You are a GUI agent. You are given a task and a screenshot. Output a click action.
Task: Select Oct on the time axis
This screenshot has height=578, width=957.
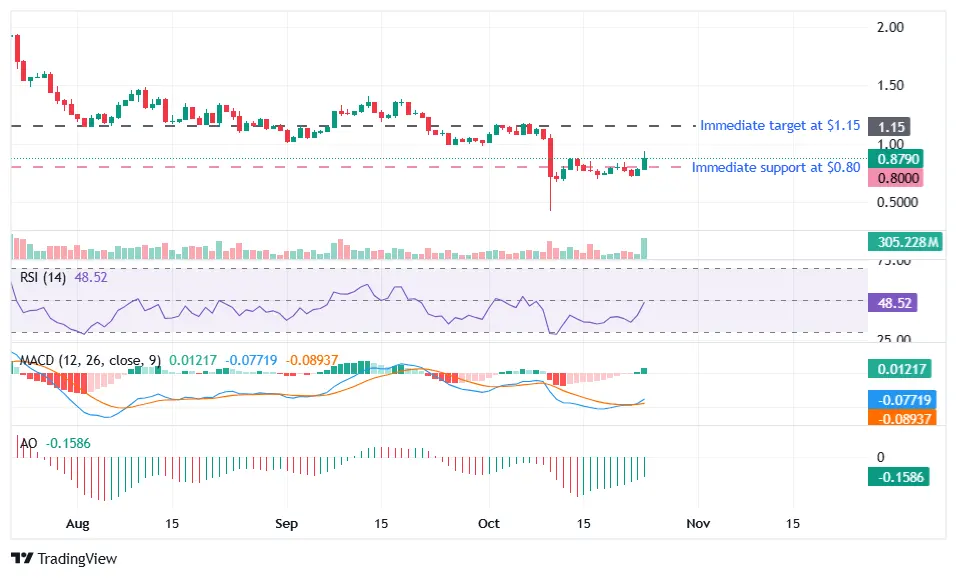point(488,523)
